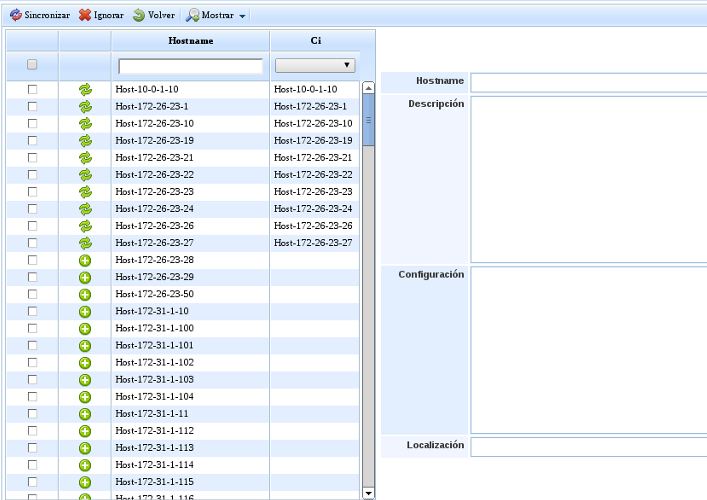This screenshot has height=500, width=707.
Task: Check the box for Host-172-26-23-1
Action: (x=32, y=106)
